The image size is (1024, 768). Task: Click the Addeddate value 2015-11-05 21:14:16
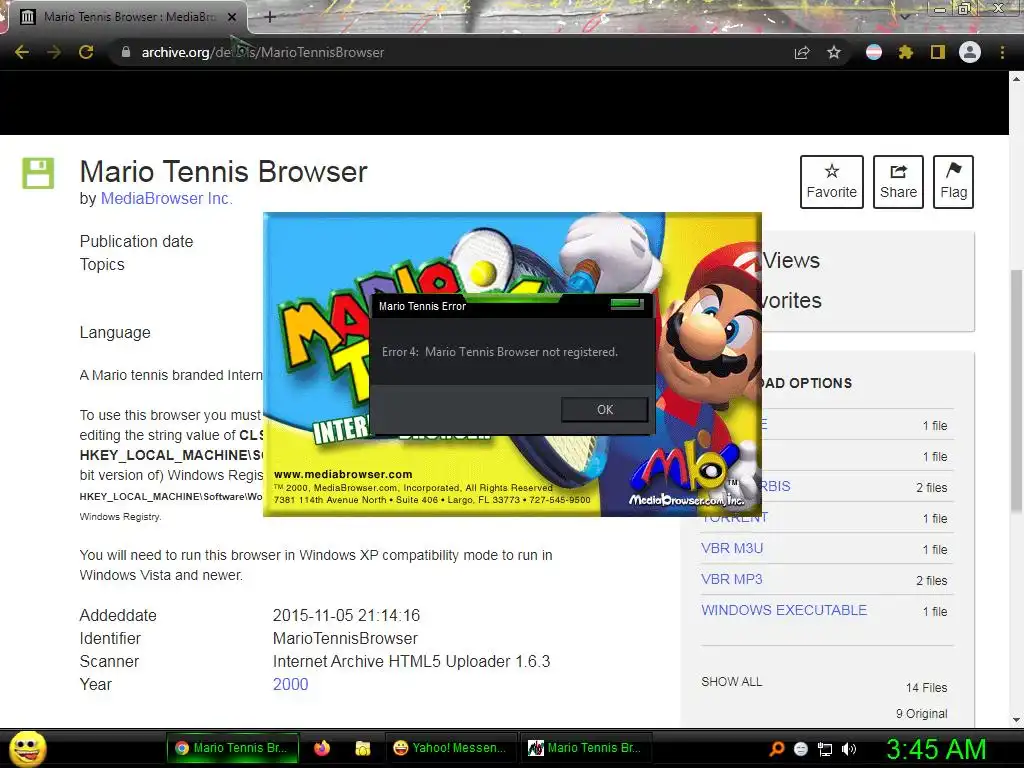pos(346,615)
